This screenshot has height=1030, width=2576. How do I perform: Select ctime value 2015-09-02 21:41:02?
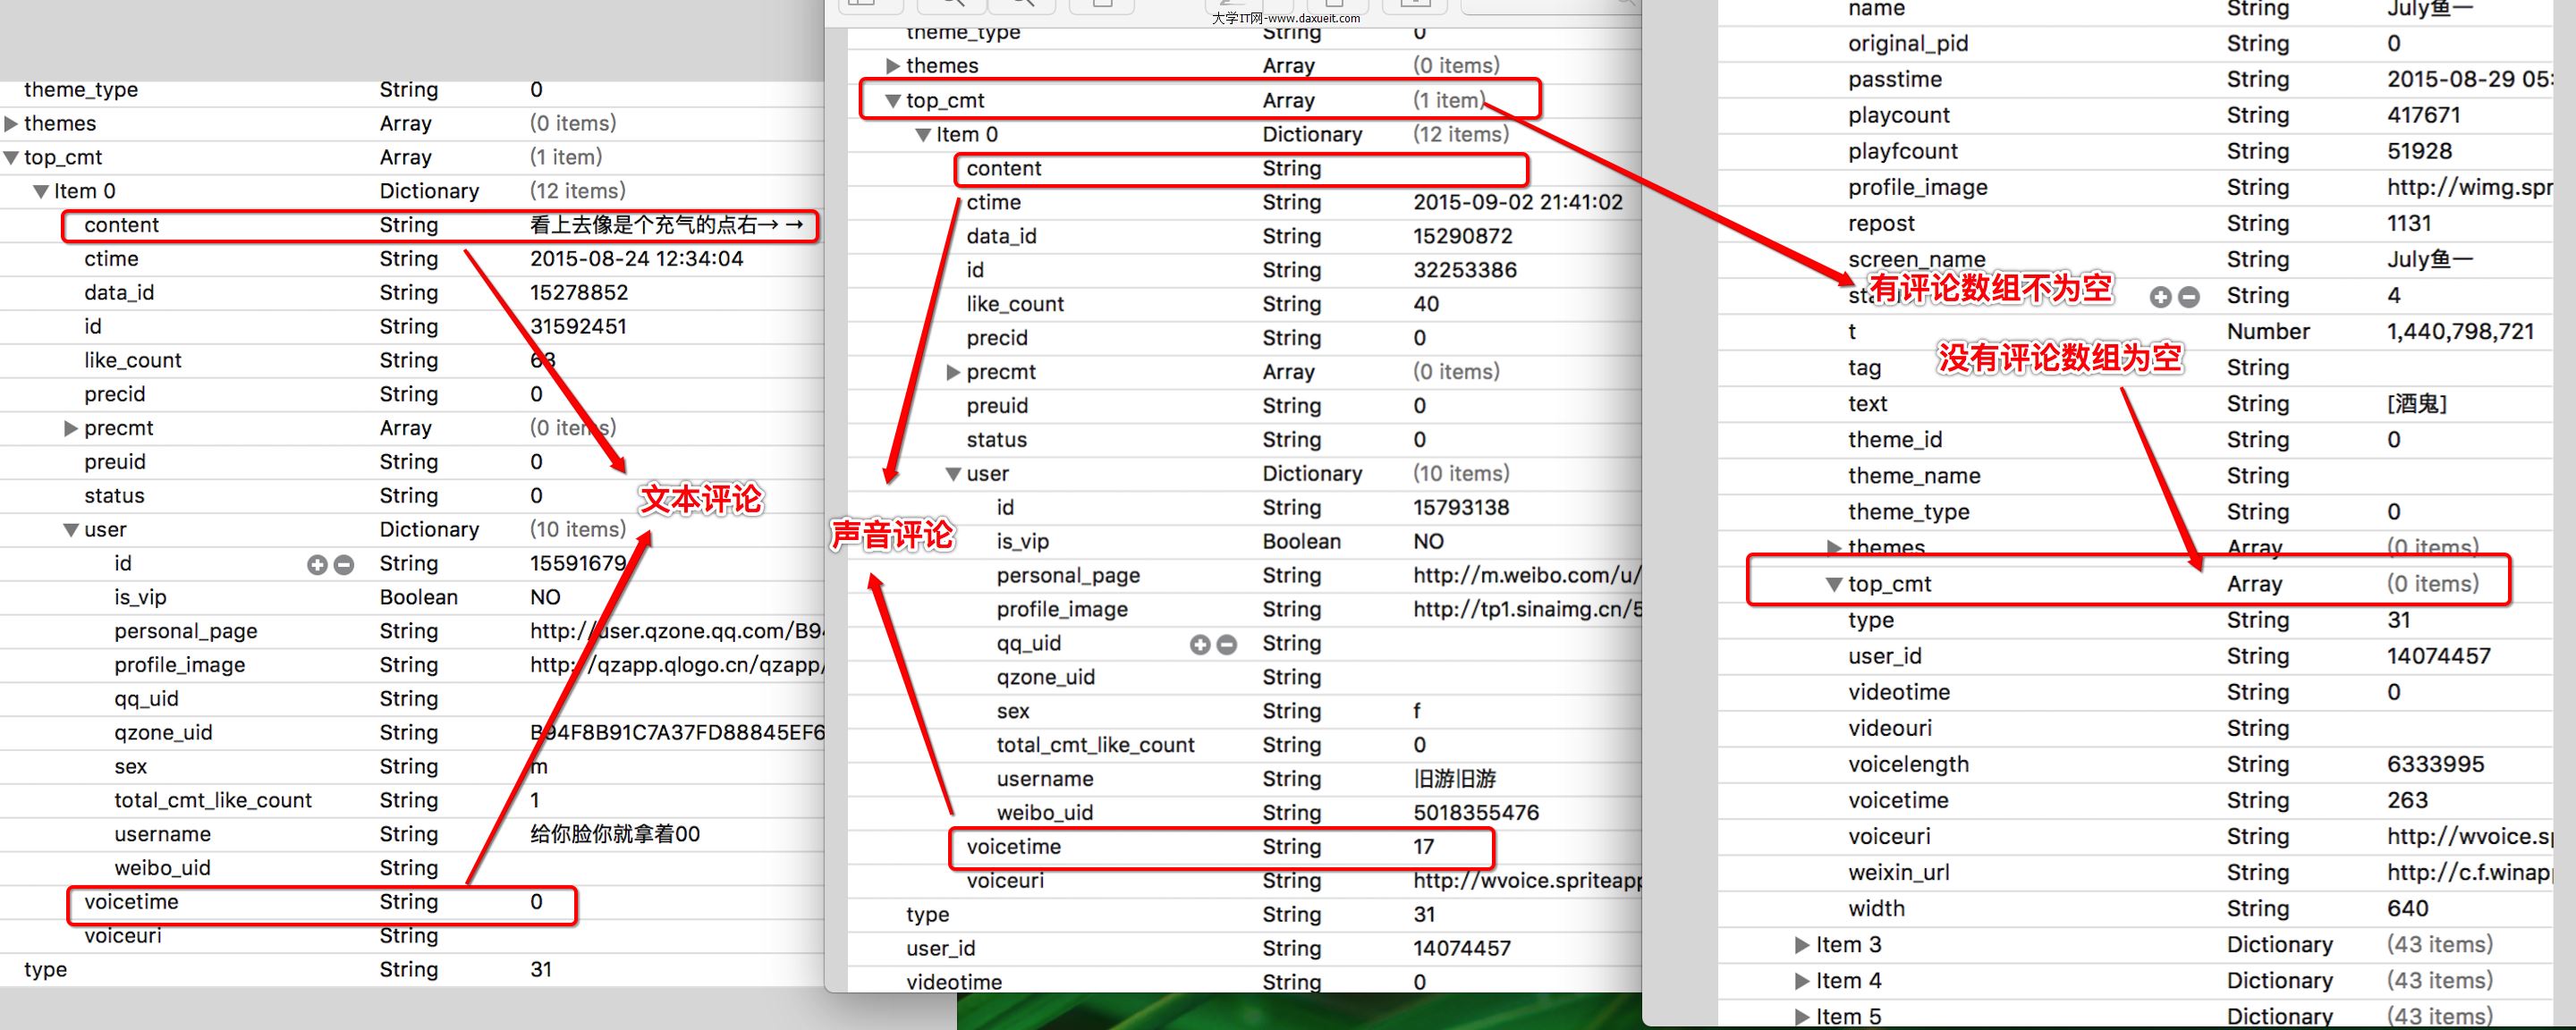[x=1517, y=203]
